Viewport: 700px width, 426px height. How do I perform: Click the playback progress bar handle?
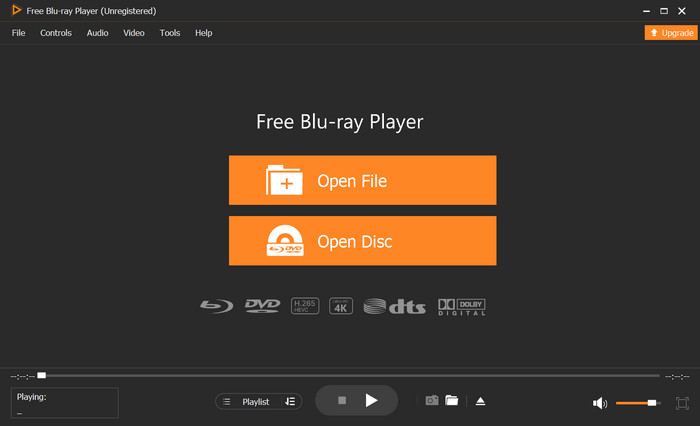coord(42,376)
